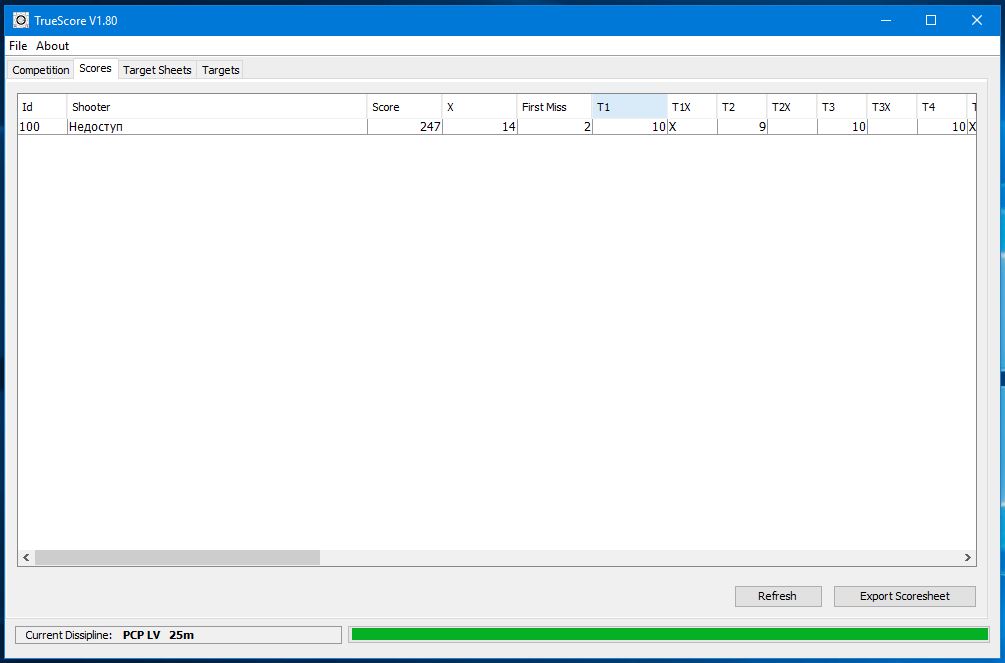
Task: Click the scroll right arrow of the table
Action: coord(967,558)
